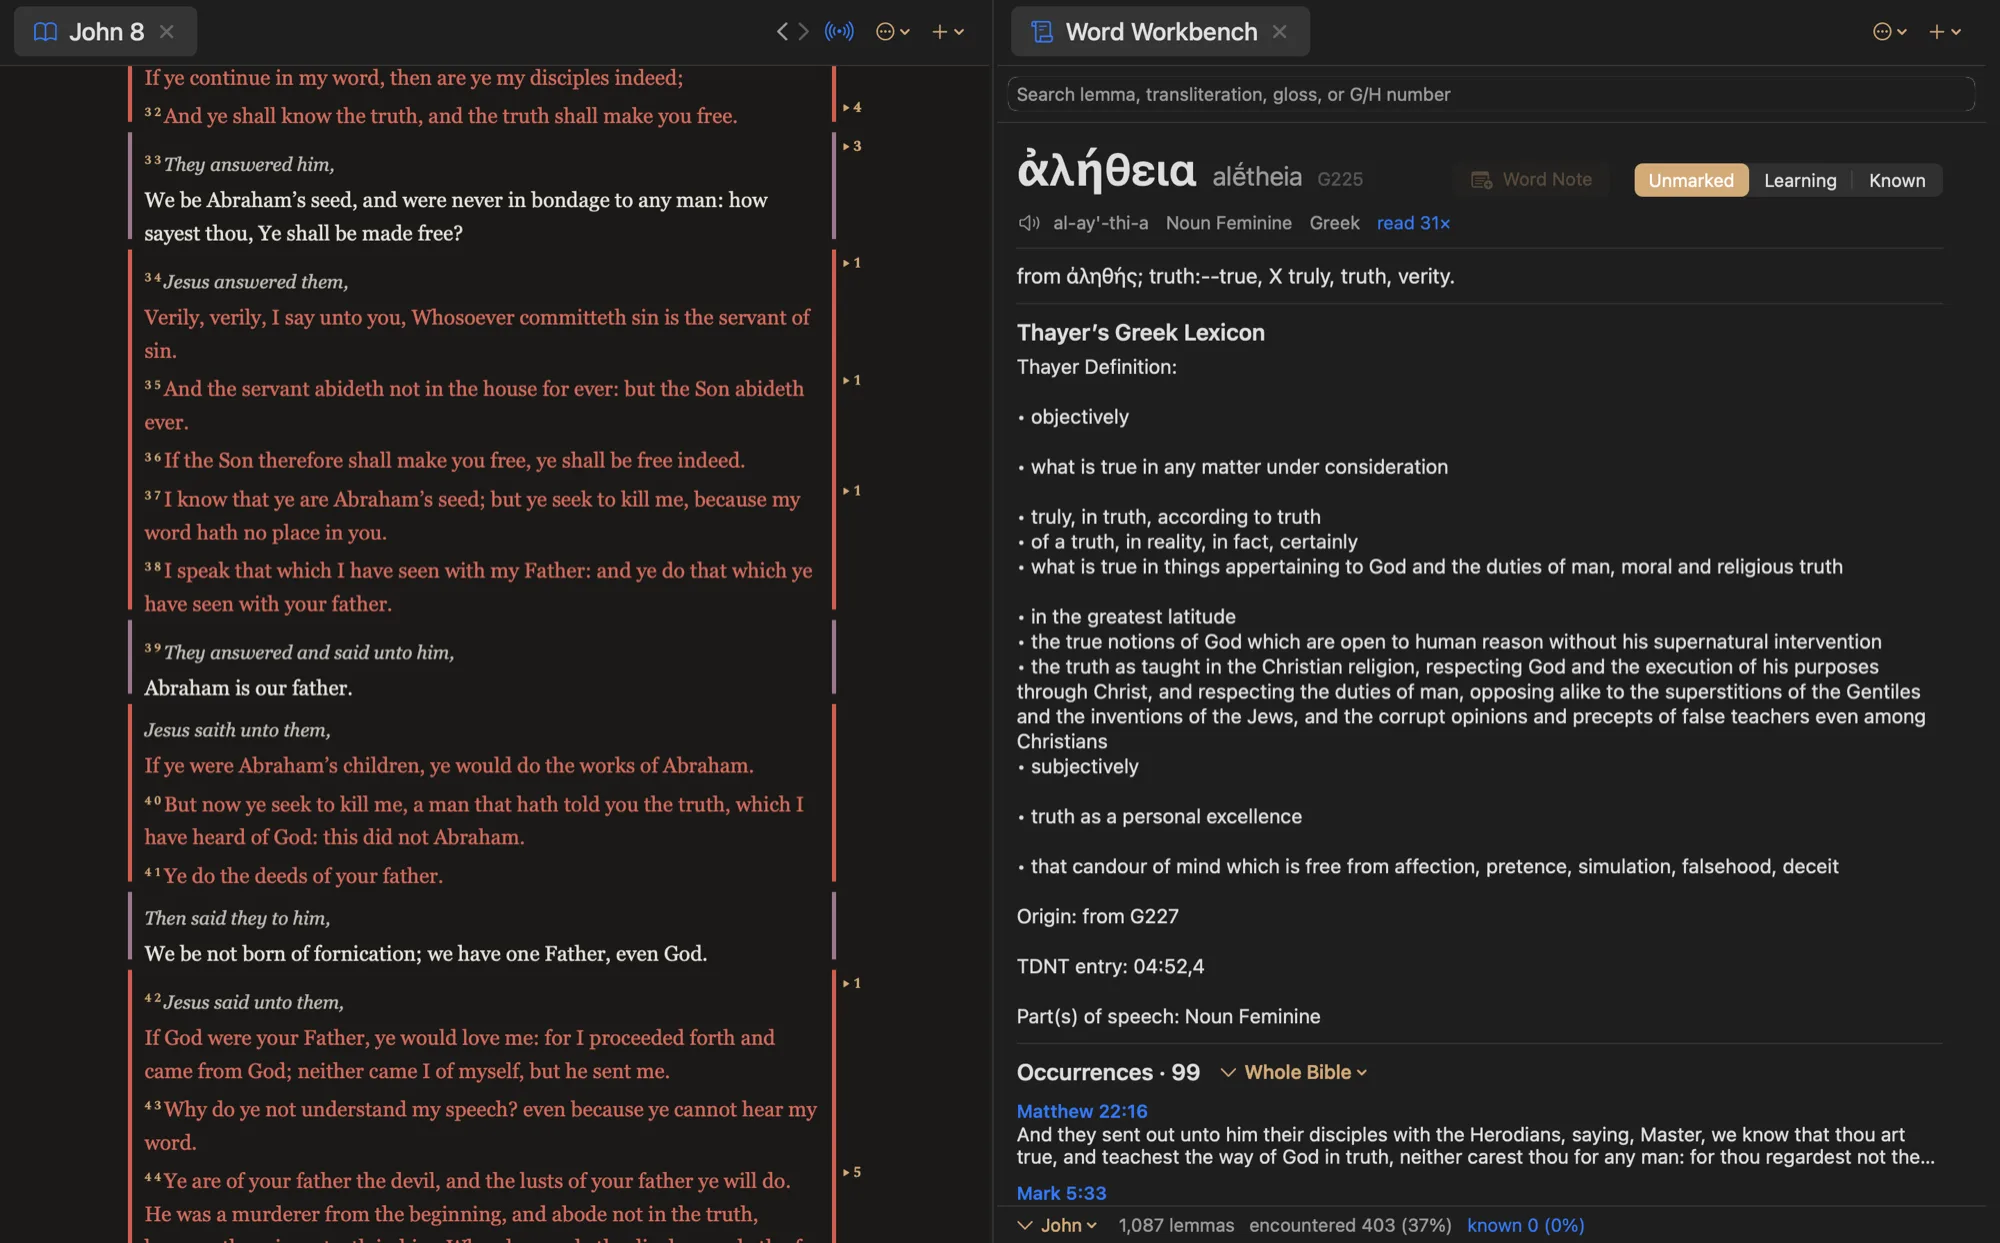
Task: Click the Word Workbench tab icon
Action: point(1042,32)
